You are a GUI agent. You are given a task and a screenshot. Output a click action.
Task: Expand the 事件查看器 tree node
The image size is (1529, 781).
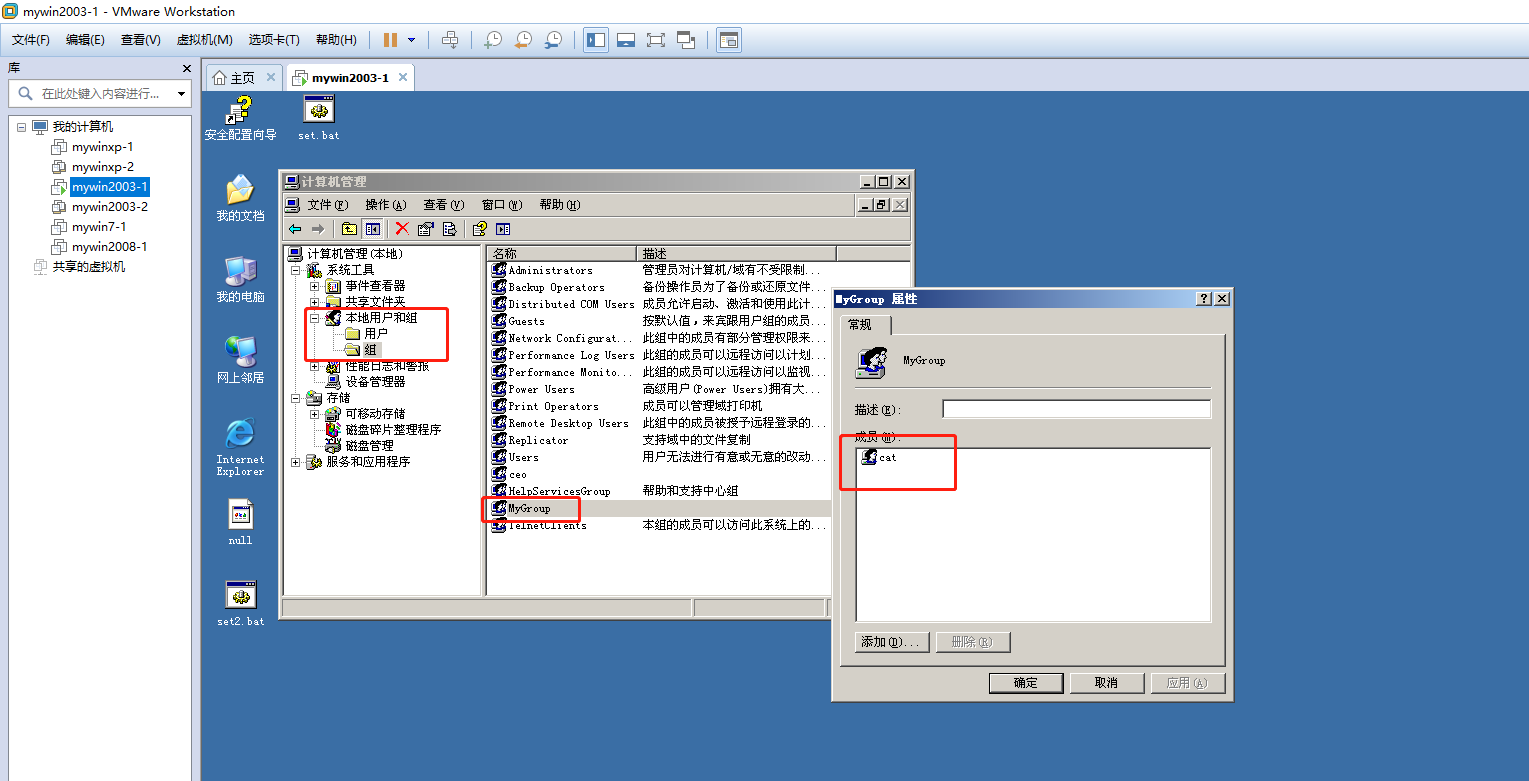pyautogui.click(x=314, y=286)
